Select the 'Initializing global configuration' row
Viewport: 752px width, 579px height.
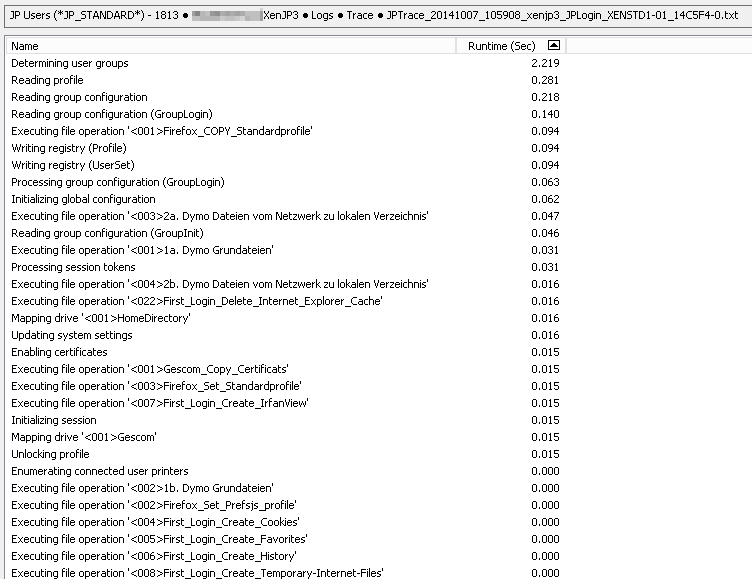pyautogui.click(x=83, y=199)
